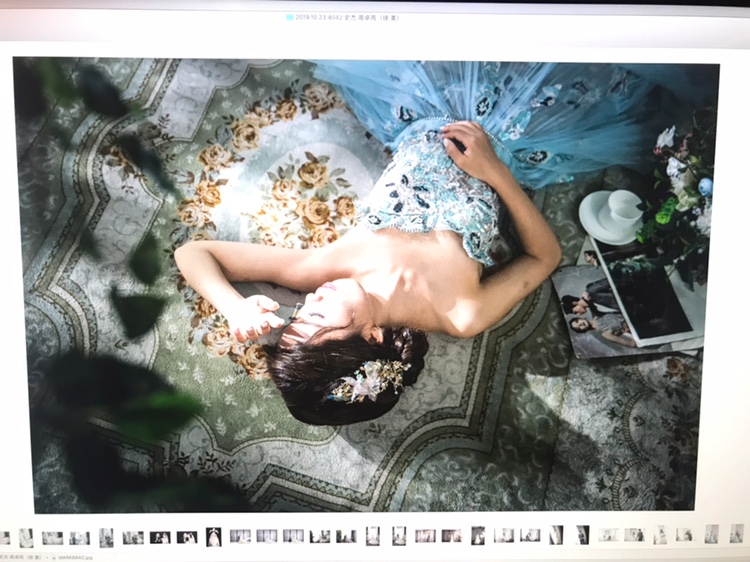Select the first thumbnail at filmstrip's left edge
The width and height of the screenshot is (750, 562).
tap(4, 538)
